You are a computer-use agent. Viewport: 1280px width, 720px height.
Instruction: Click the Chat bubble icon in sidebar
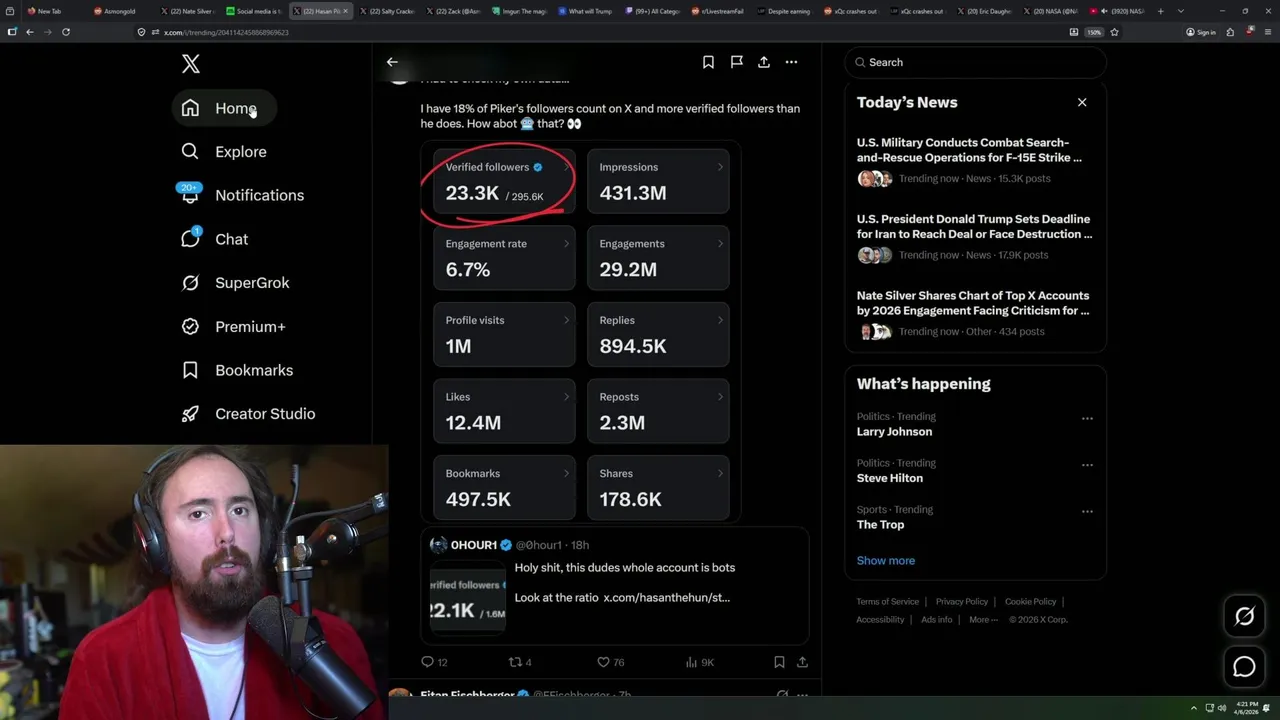pyautogui.click(x=190, y=239)
